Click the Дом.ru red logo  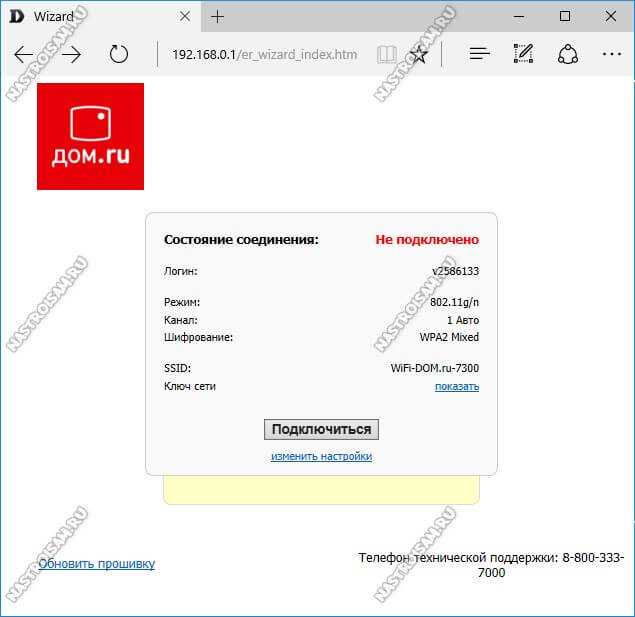click(x=90, y=136)
